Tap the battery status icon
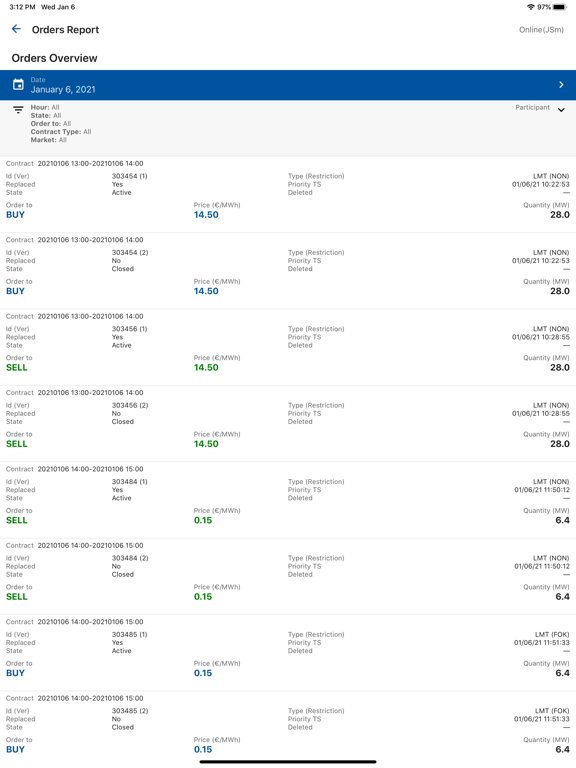This screenshot has height=768, width=576. (x=560, y=7)
